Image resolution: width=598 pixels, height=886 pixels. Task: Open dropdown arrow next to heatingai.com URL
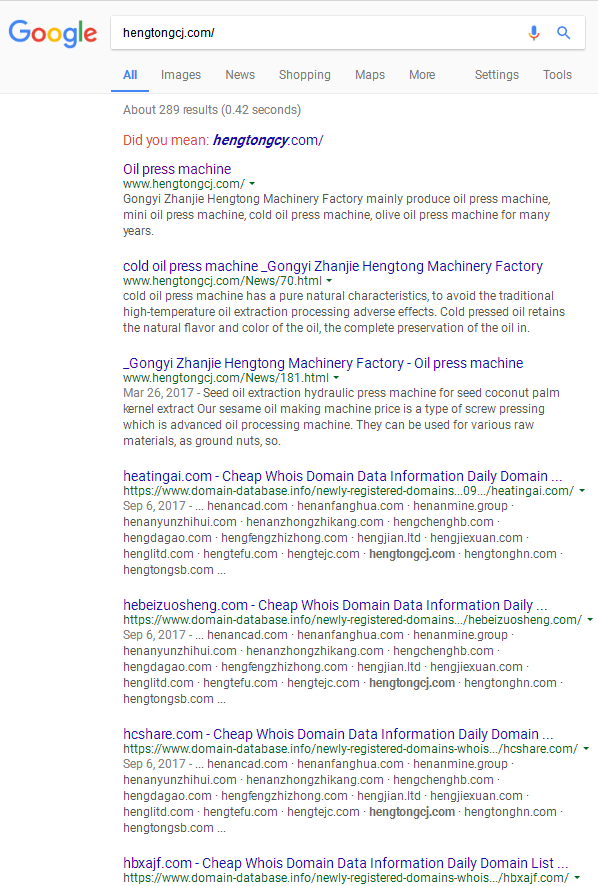click(x=582, y=490)
